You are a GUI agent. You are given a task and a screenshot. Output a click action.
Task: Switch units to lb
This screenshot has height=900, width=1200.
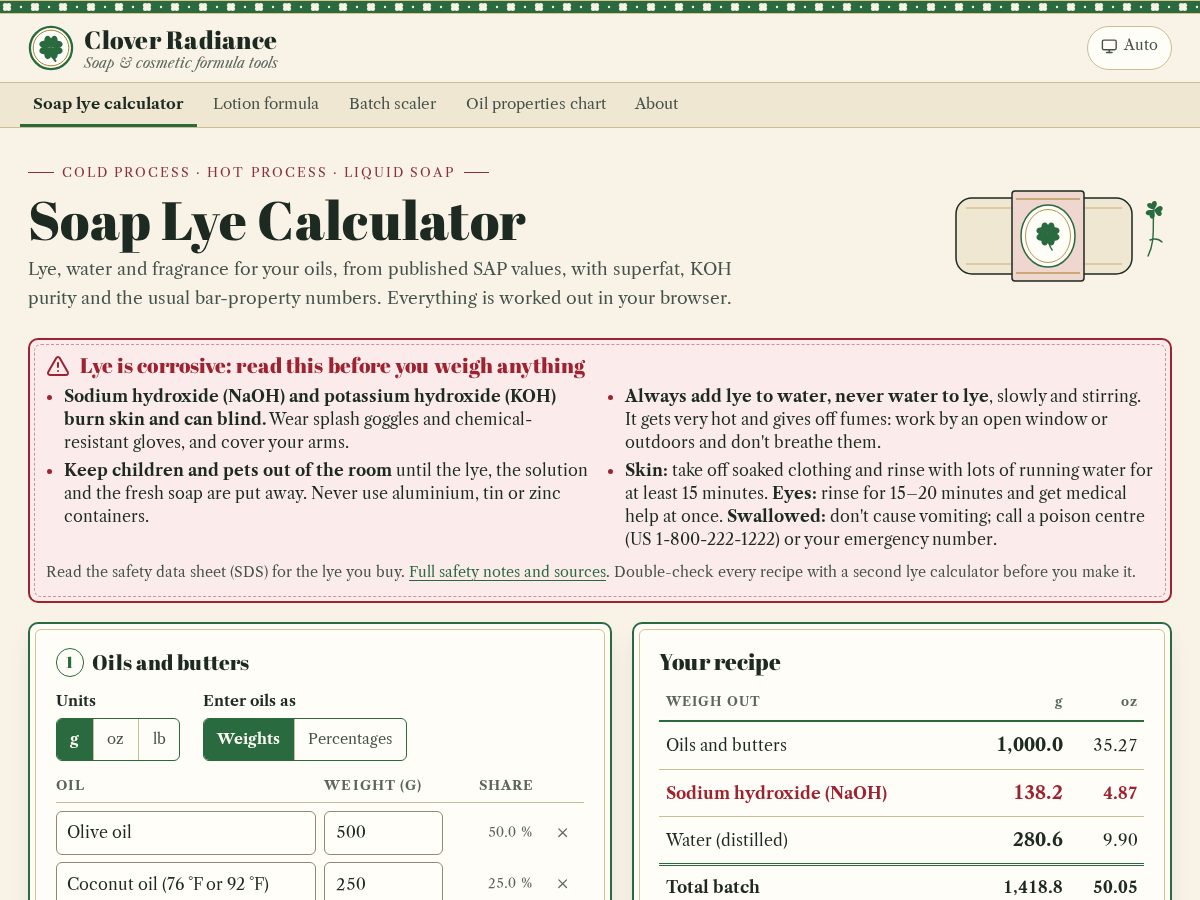[159, 739]
